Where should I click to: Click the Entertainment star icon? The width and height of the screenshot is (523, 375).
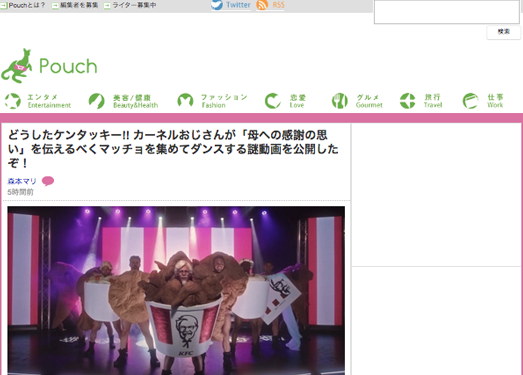click(13, 101)
